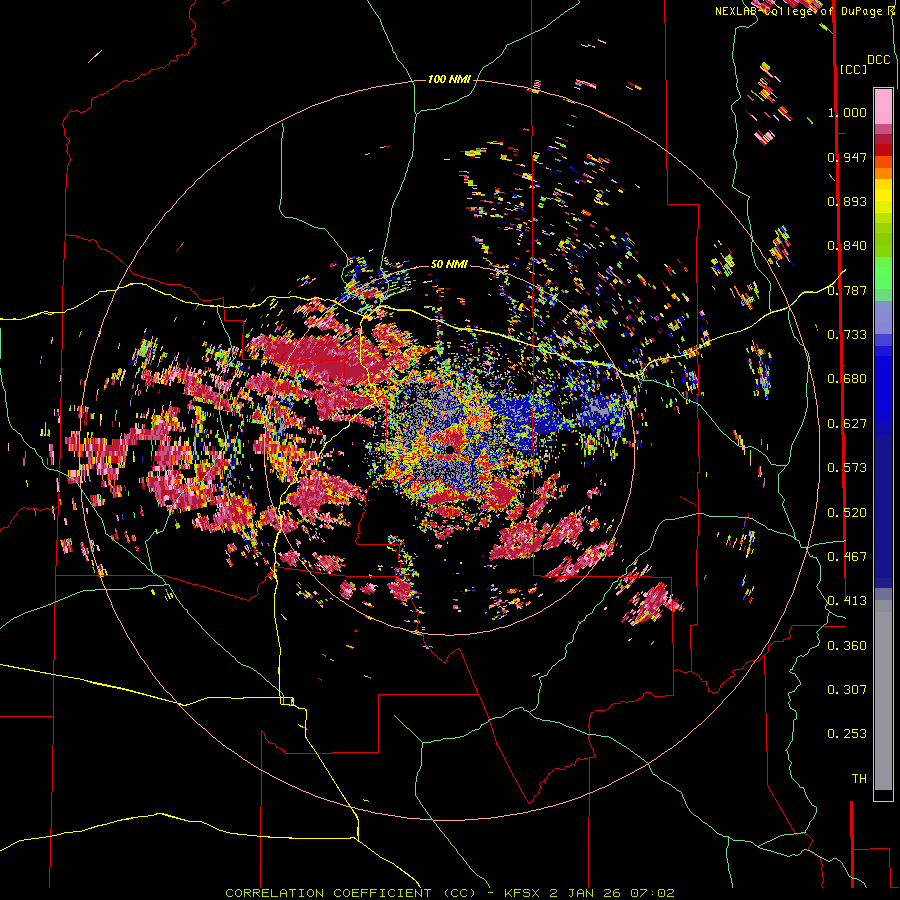Click the 0.573 legend value
The height and width of the screenshot is (900, 900).
coord(847,467)
